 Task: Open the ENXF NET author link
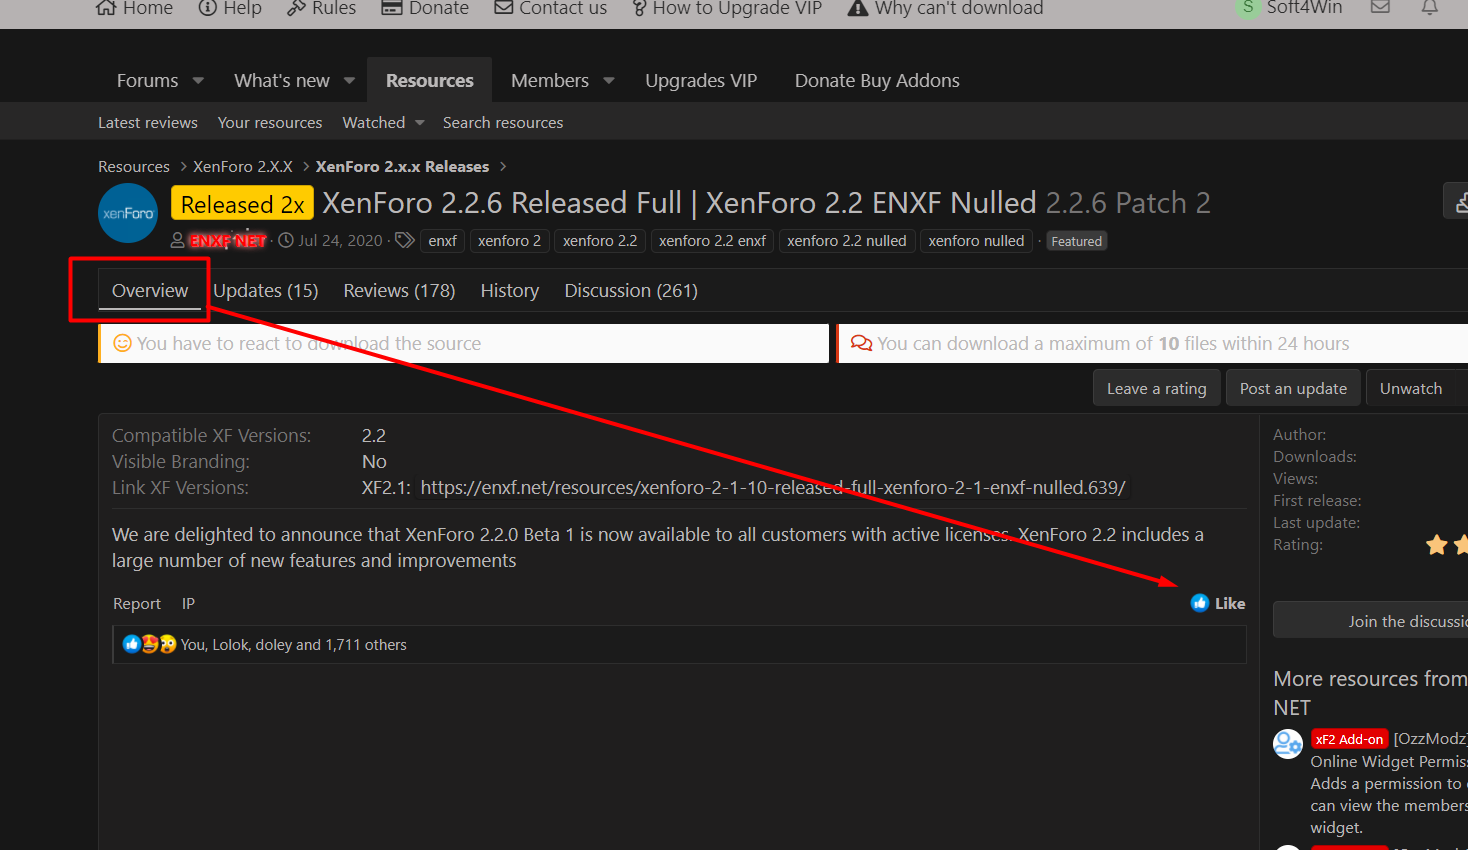click(x=228, y=240)
